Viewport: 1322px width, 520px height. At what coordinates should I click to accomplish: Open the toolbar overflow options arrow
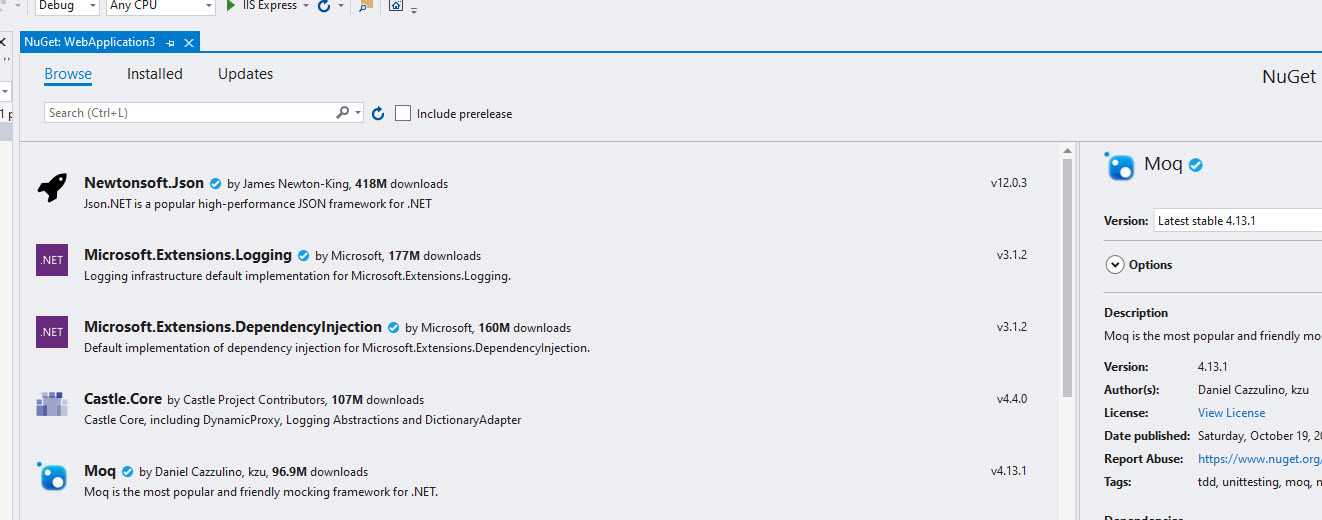tap(414, 9)
